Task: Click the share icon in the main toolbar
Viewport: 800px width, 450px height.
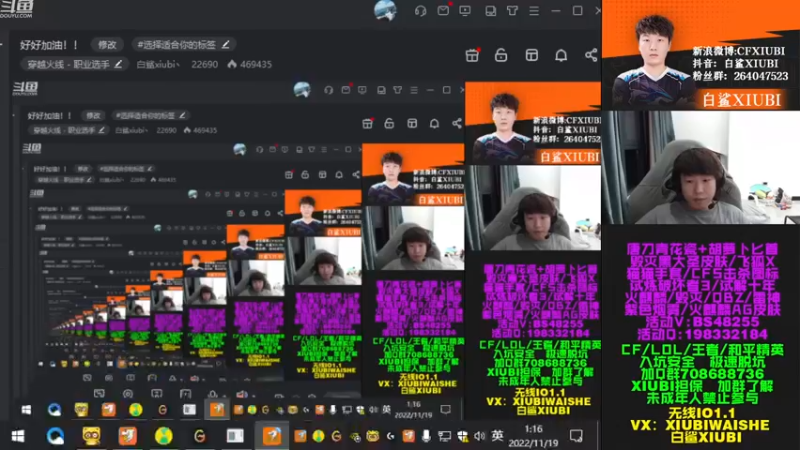Action: click(591, 55)
